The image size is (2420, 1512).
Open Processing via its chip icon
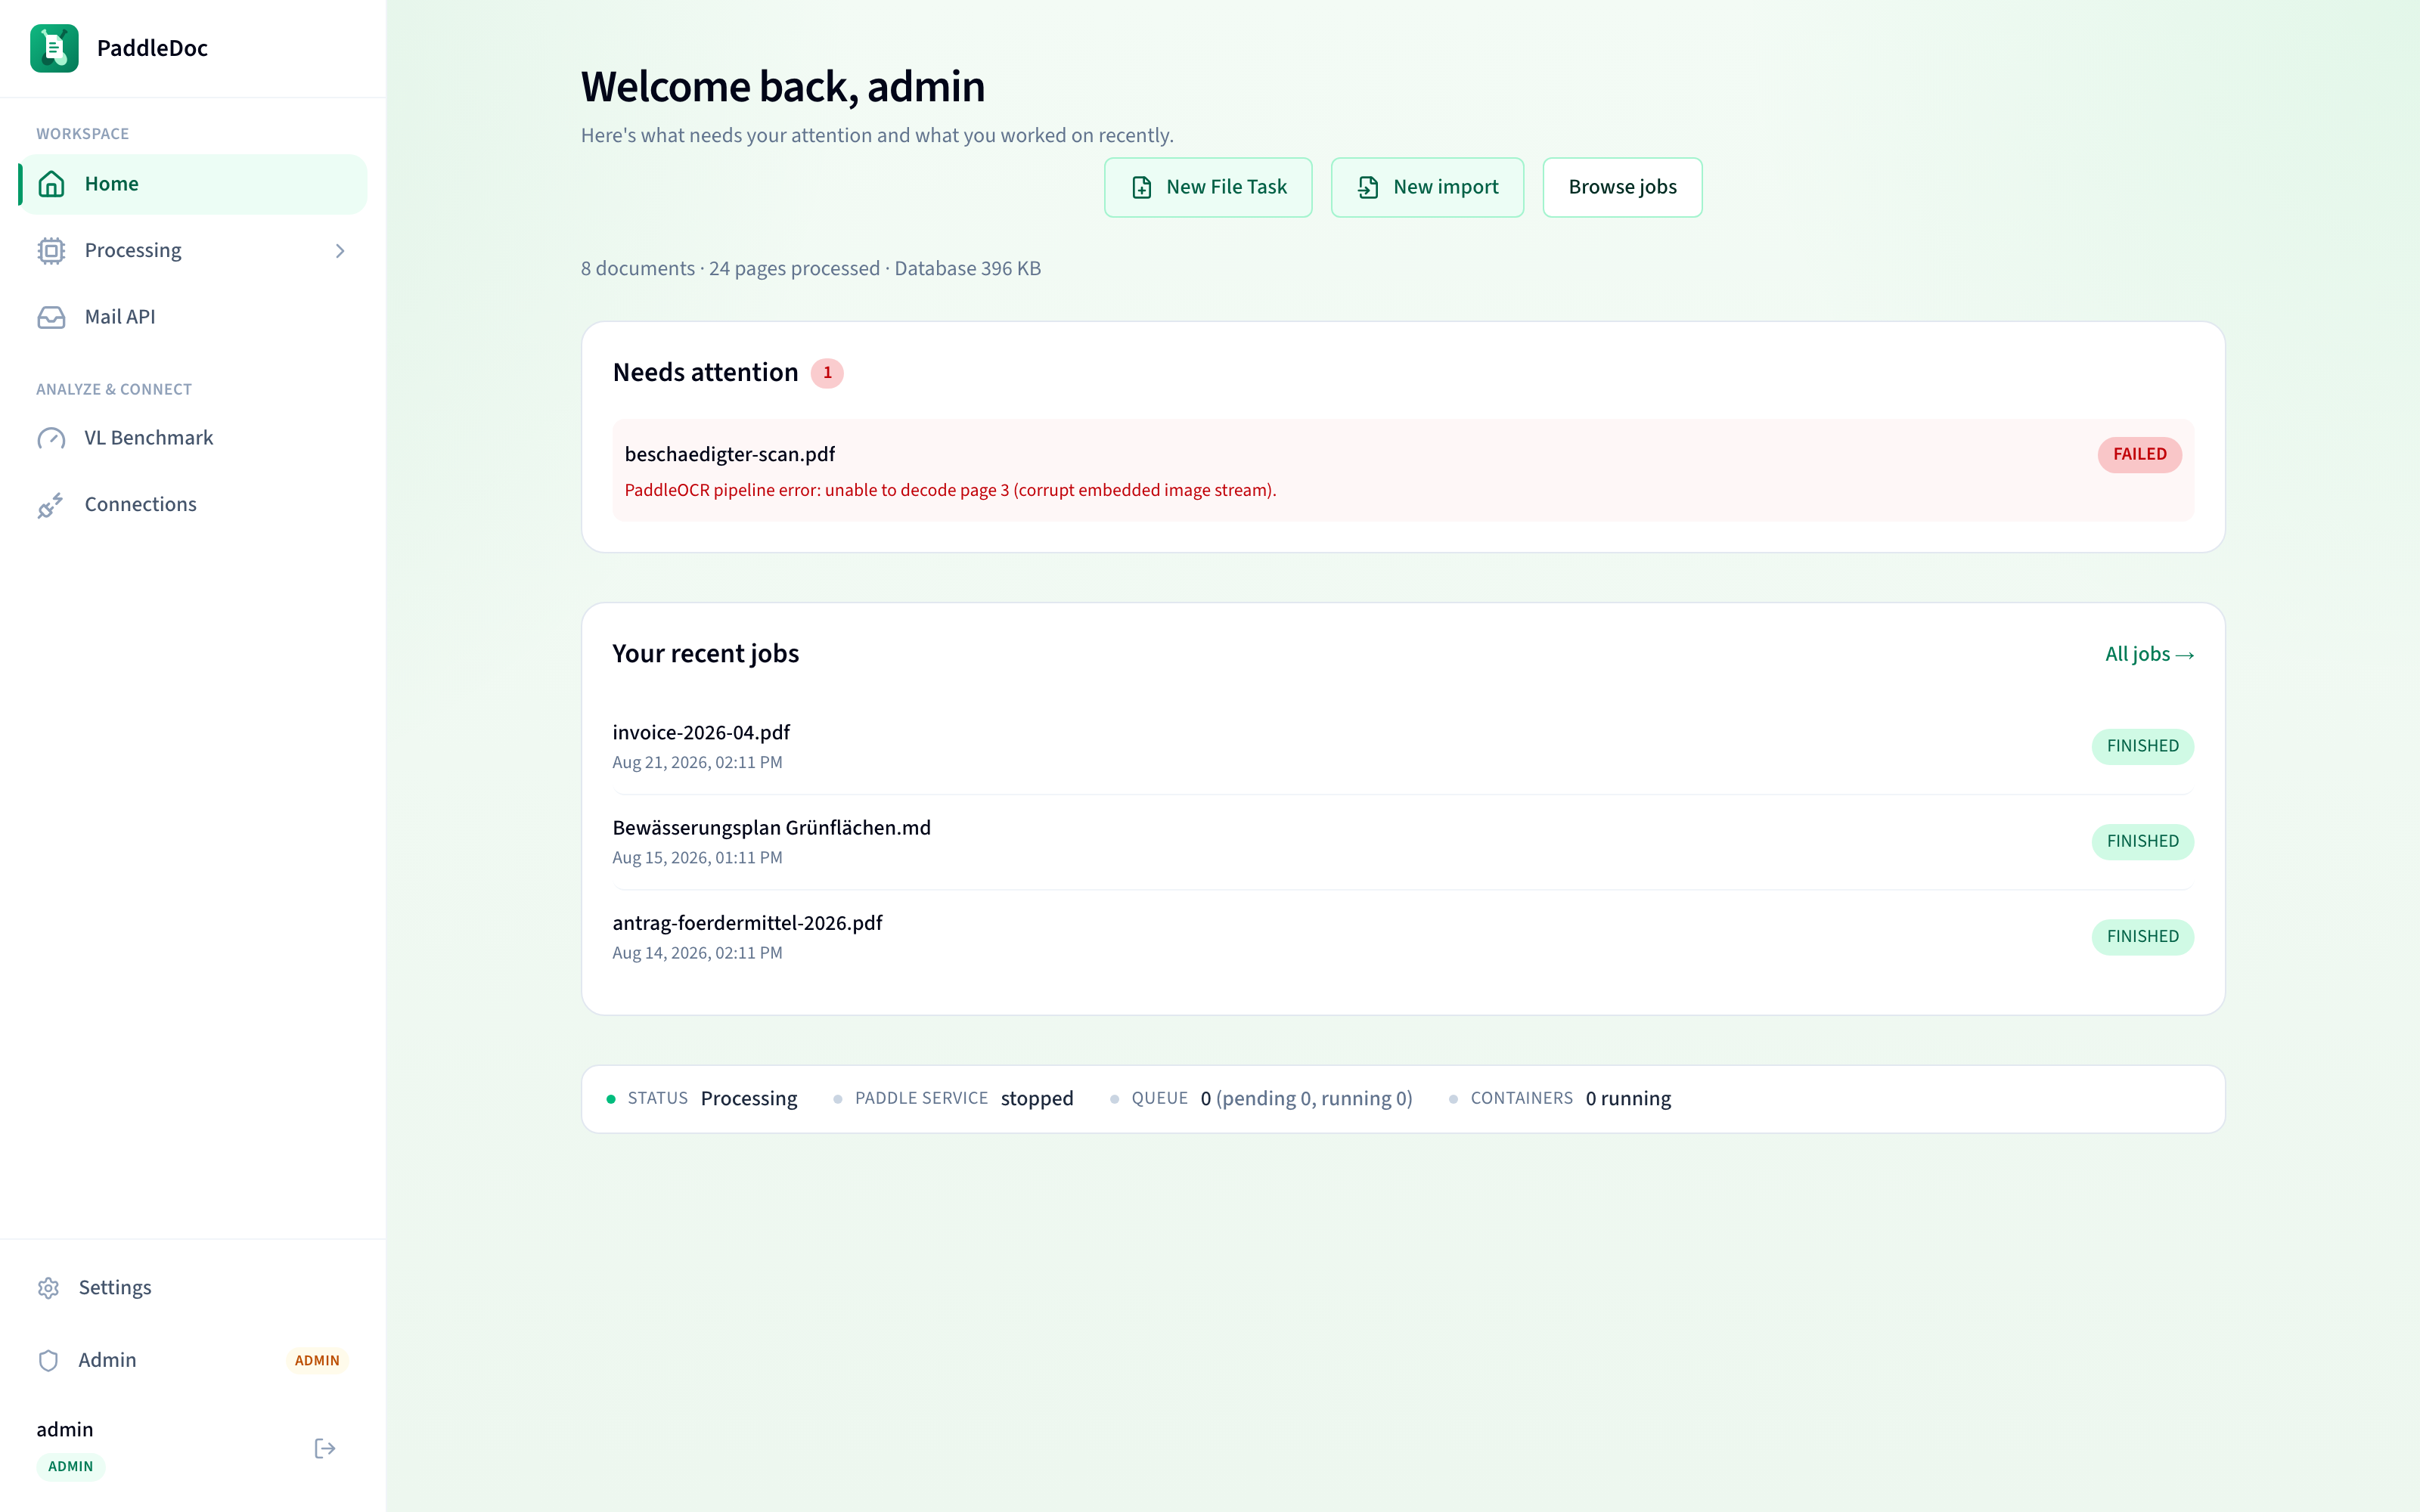pos(51,250)
